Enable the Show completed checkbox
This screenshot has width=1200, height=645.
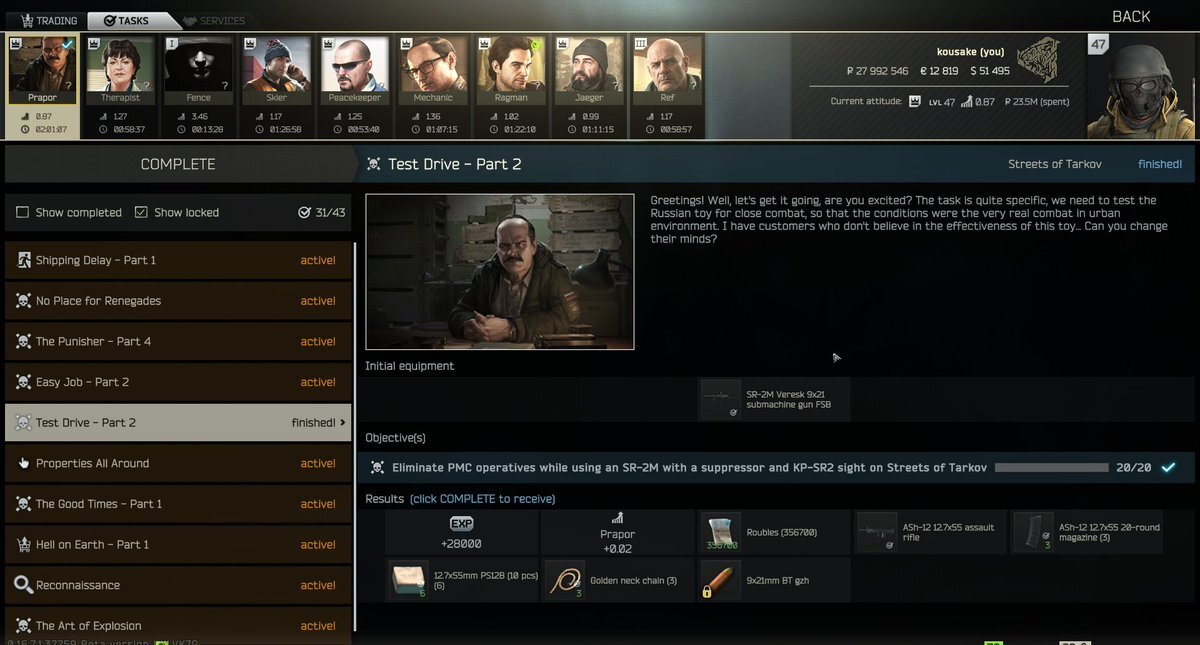pyautogui.click(x=22, y=212)
